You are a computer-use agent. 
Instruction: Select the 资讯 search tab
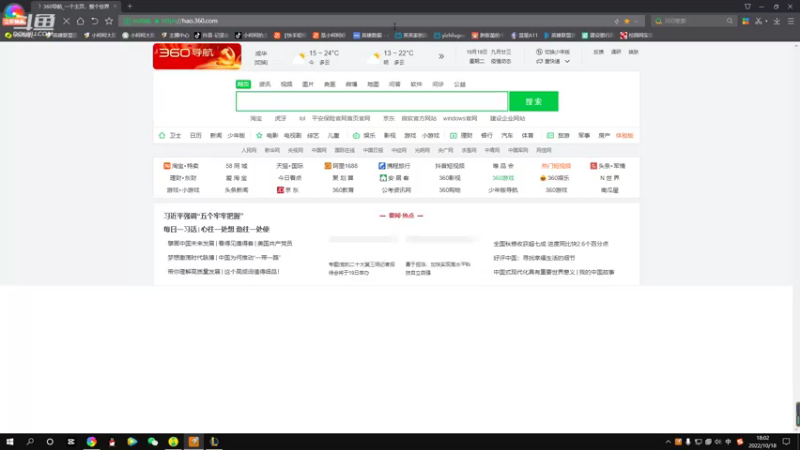265,84
